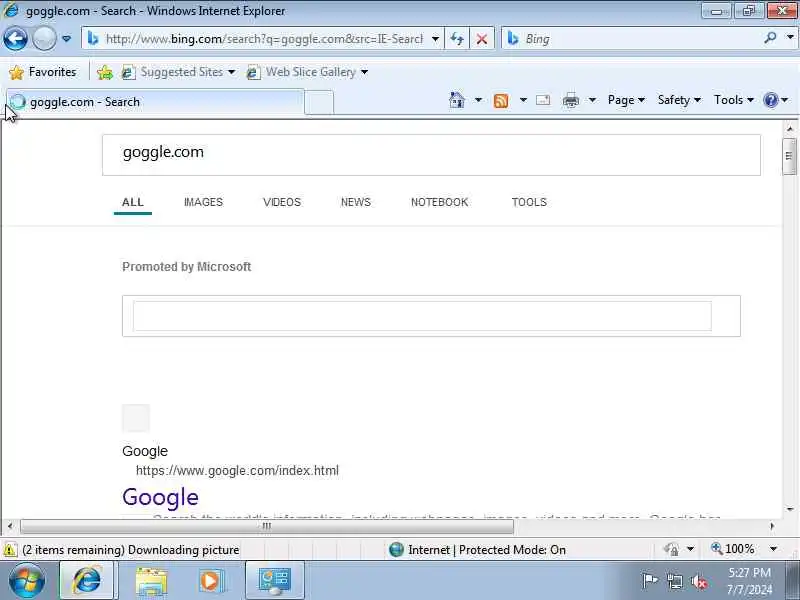Screen dimensions: 800x600
Task: Expand the zoom level dropdown arrow
Action: (x=773, y=549)
